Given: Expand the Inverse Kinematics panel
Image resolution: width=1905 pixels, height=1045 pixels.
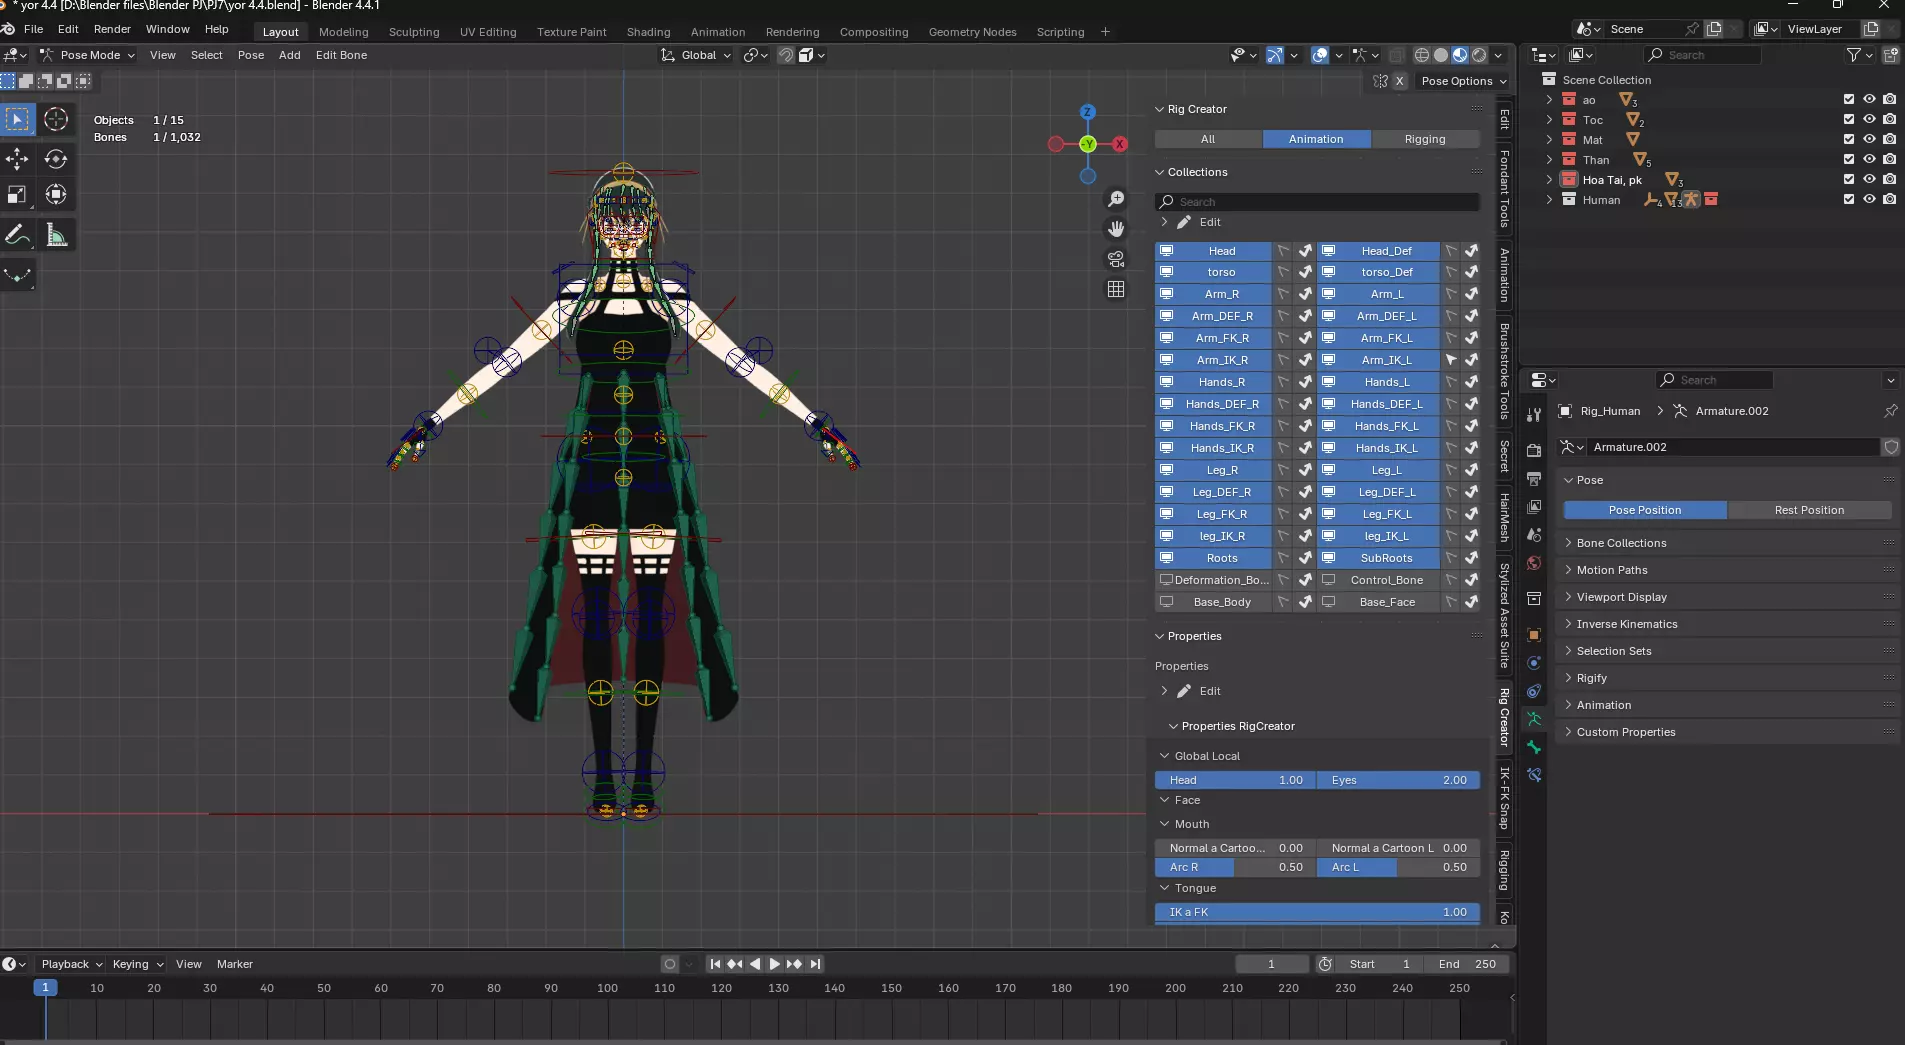Looking at the screenshot, I should point(1627,624).
